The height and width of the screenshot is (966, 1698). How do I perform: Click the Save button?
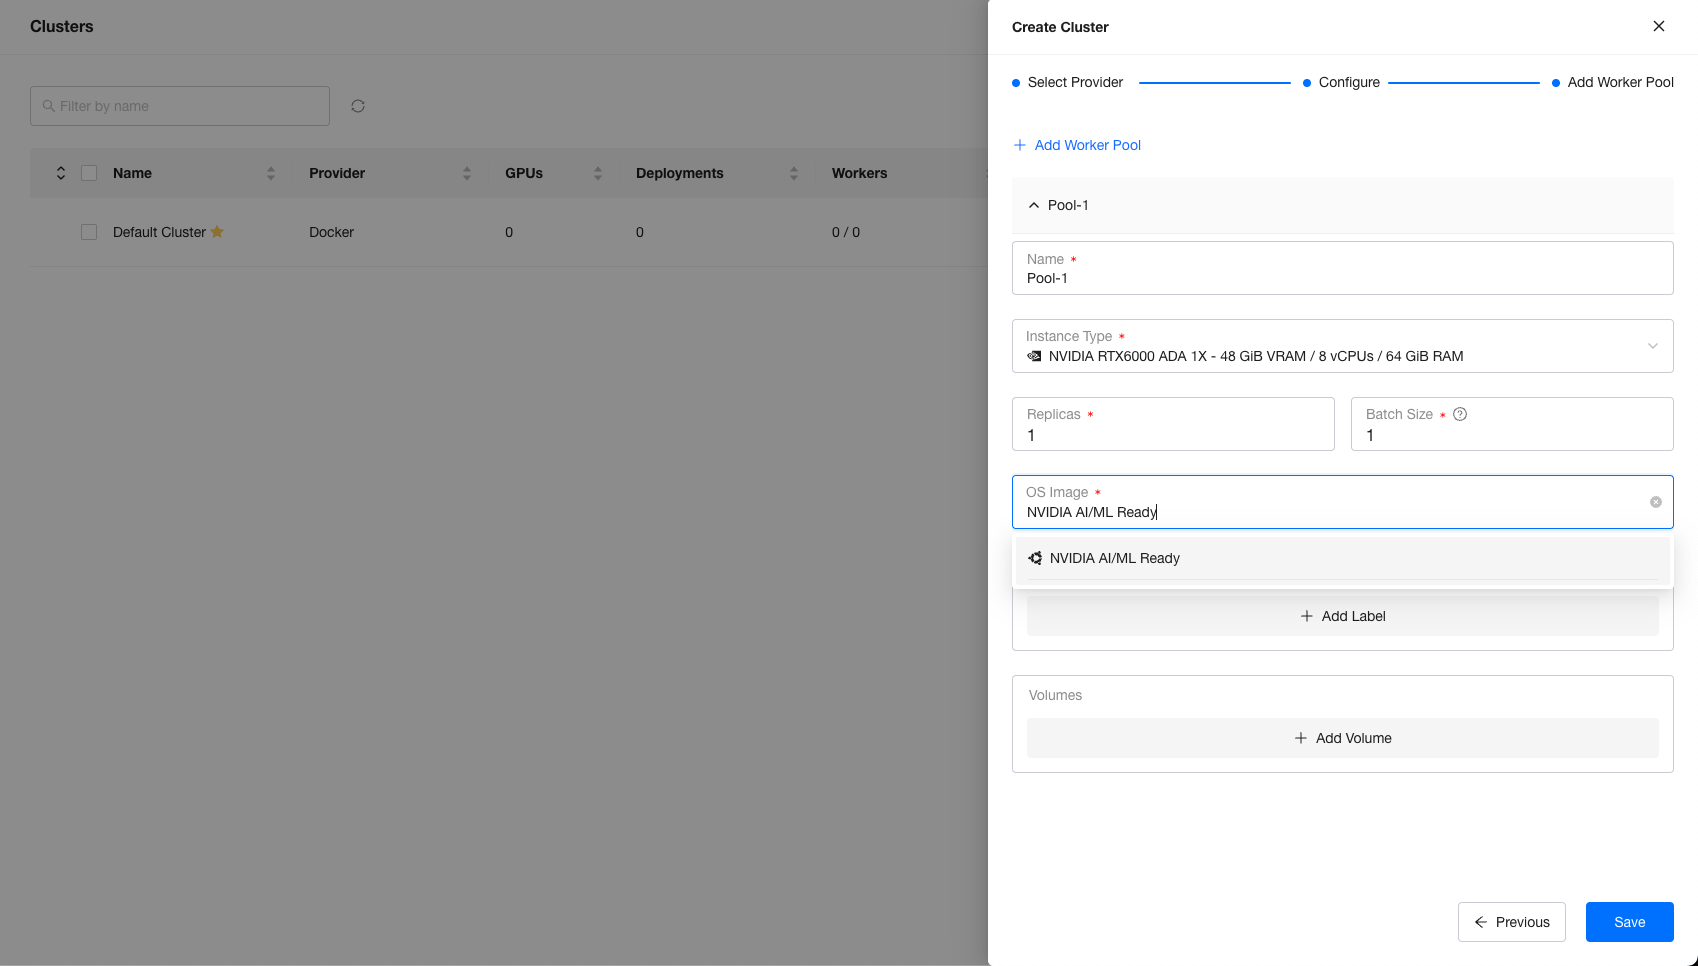coord(1629,922)
